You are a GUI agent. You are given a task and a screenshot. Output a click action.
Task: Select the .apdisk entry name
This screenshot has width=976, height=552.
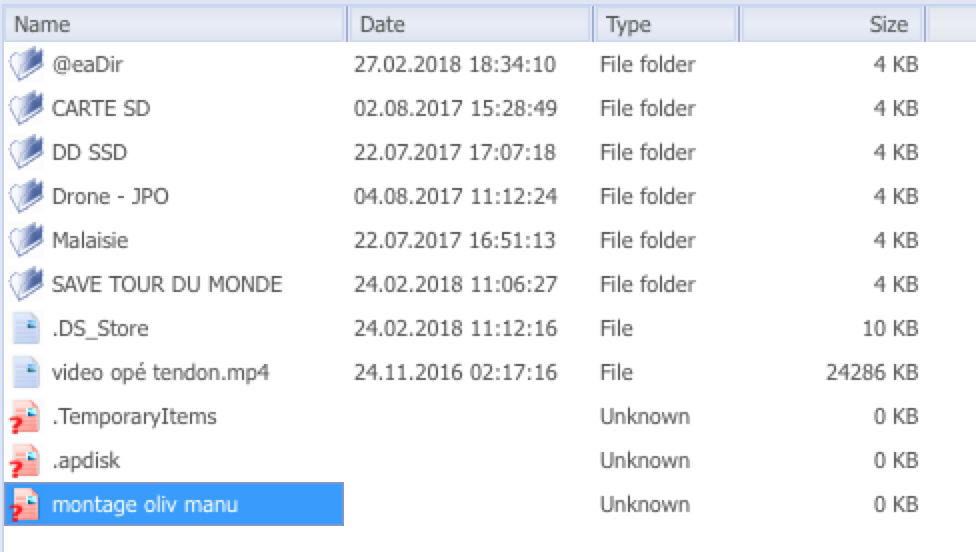86,461
